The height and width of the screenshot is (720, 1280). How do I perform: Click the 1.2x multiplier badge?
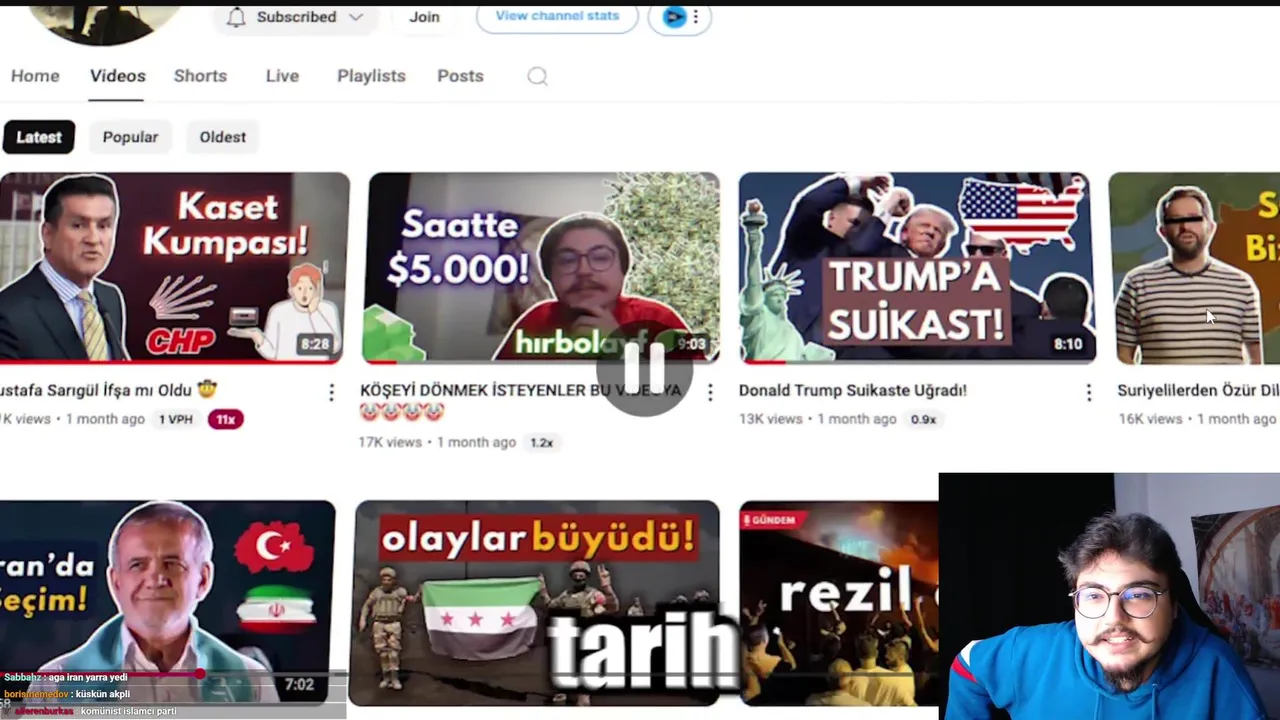coord(541,442)
